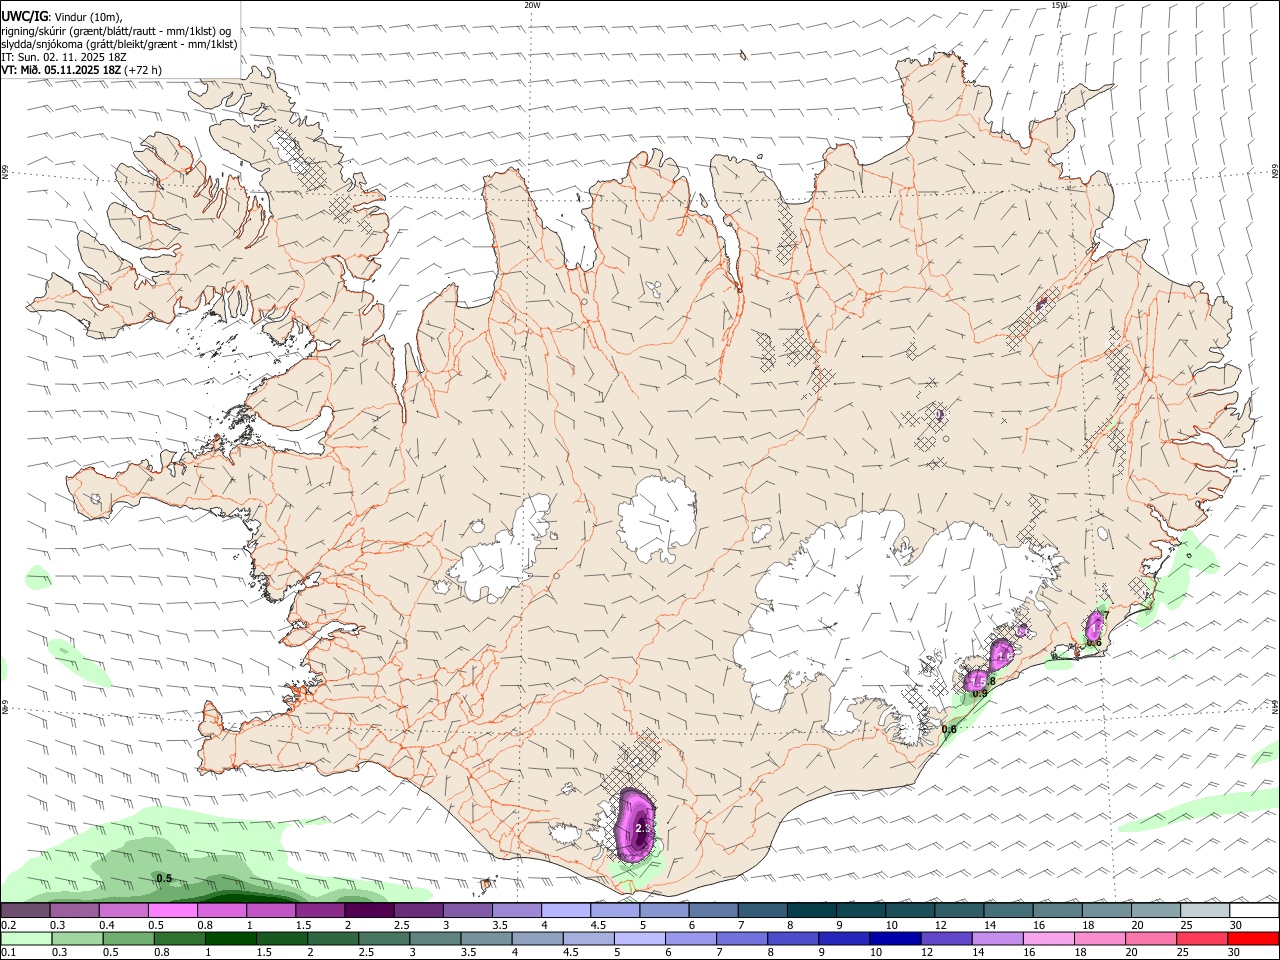This screenshot has height=960, width=1280.
Task: Click the '(+72 h)' forecast offset text
Action: 144,70
